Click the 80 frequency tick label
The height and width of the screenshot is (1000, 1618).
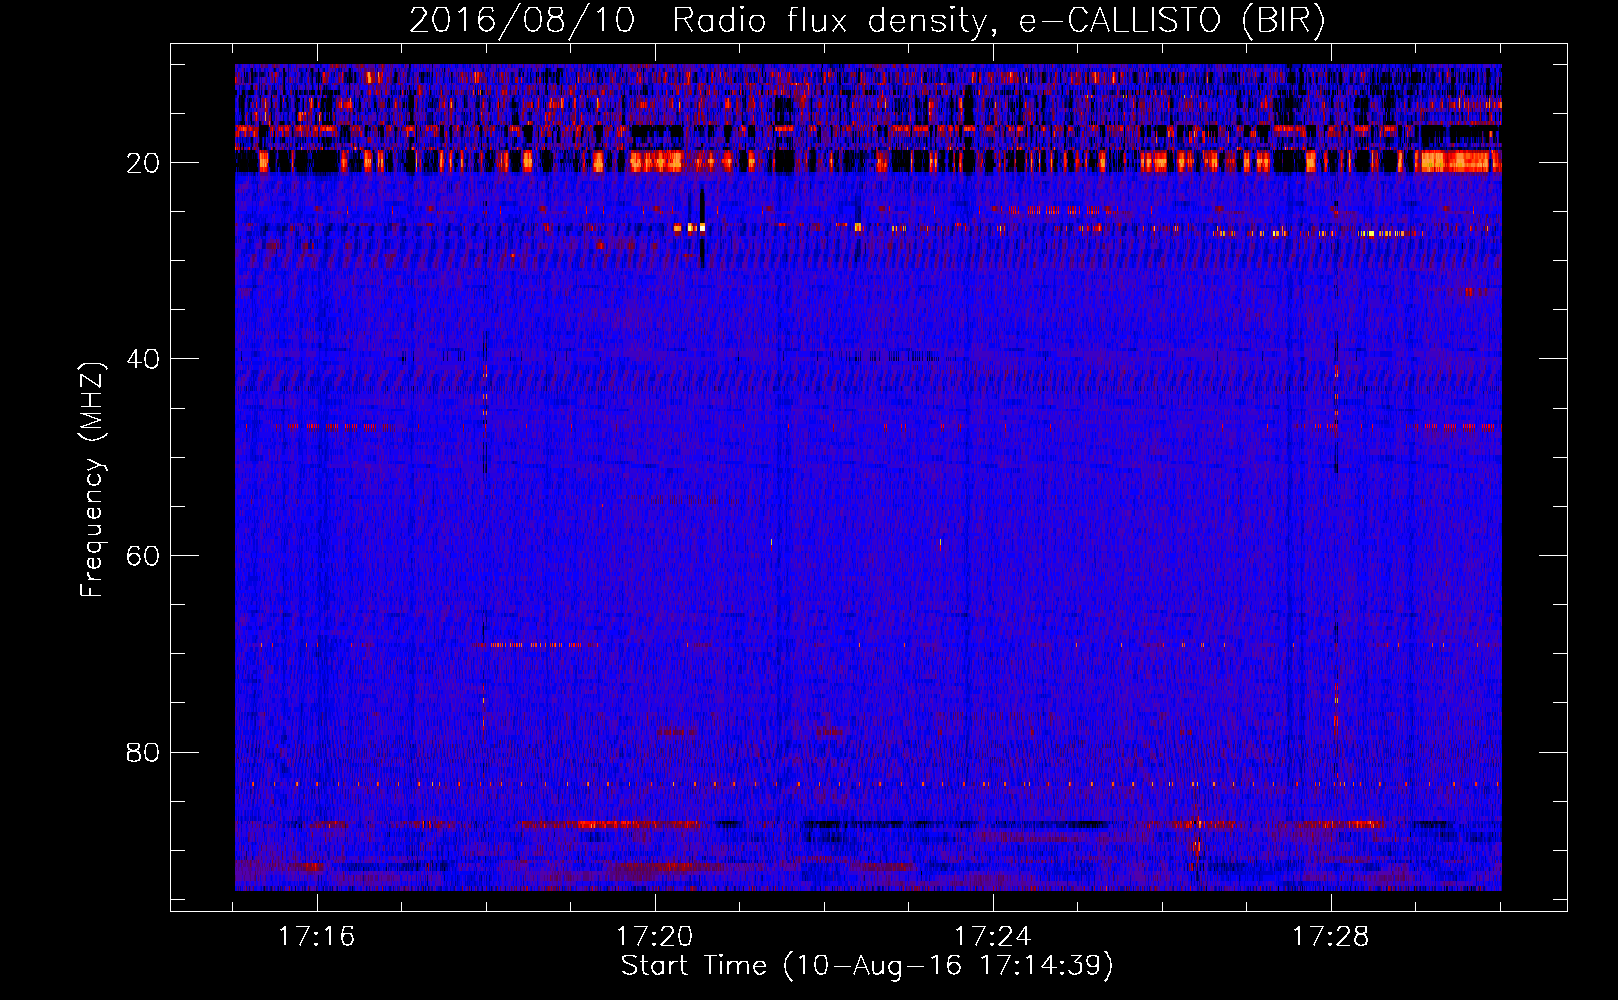point(144,752)
